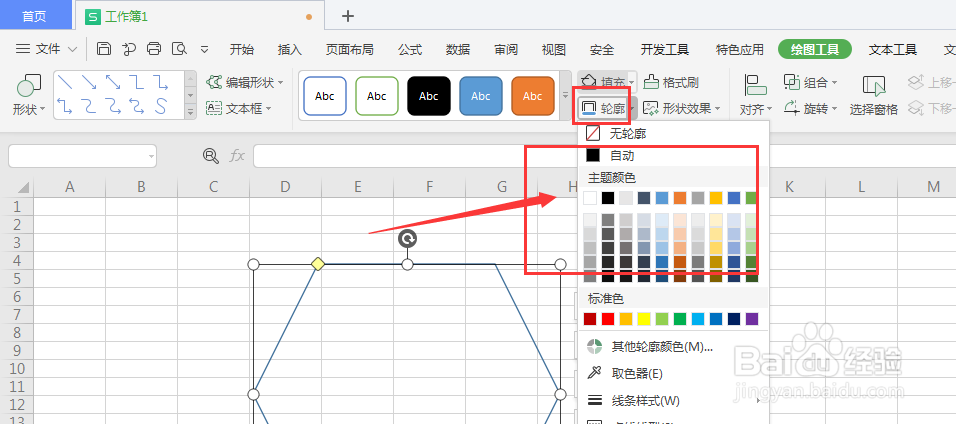The width and height of the screenshot is (956, 424).
Task: Open the Shapes gallery button
Action: click(x=29, y=95)
